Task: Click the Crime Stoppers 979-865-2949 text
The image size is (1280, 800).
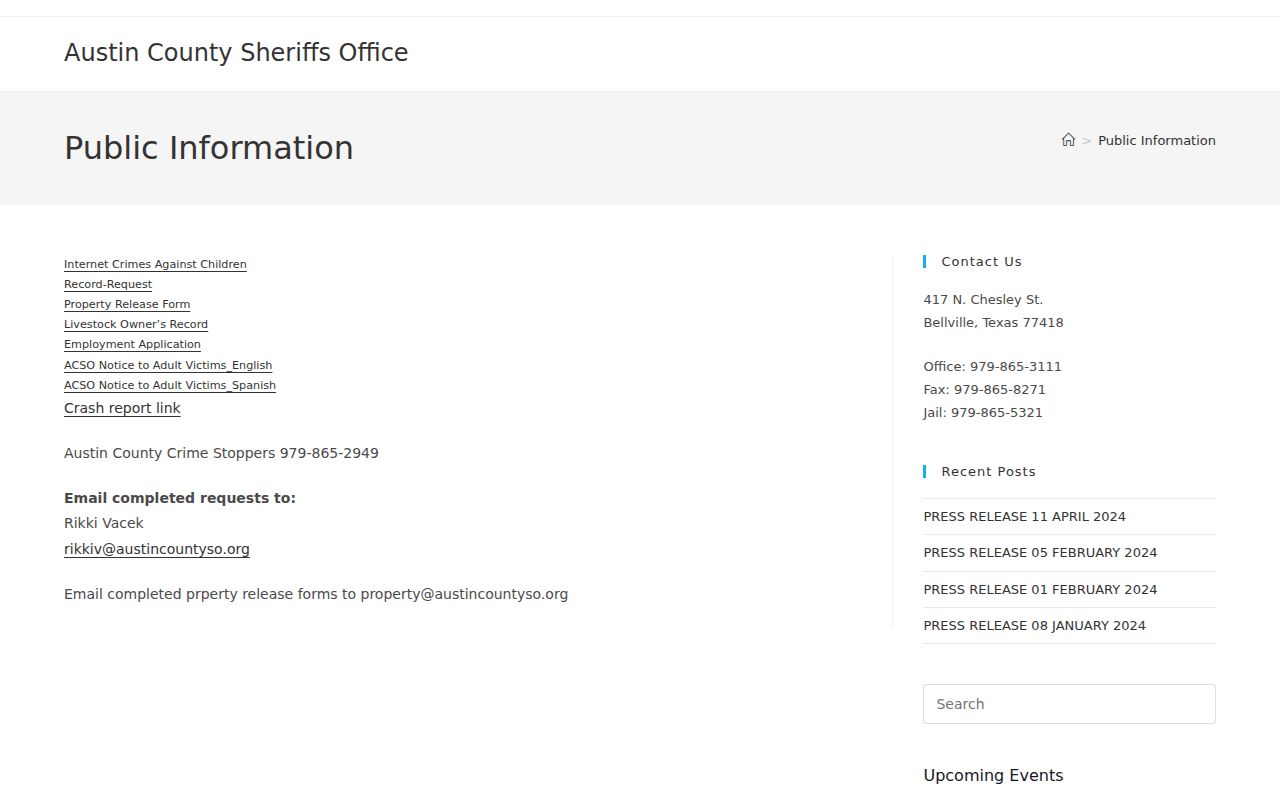Action: [221, 453]
